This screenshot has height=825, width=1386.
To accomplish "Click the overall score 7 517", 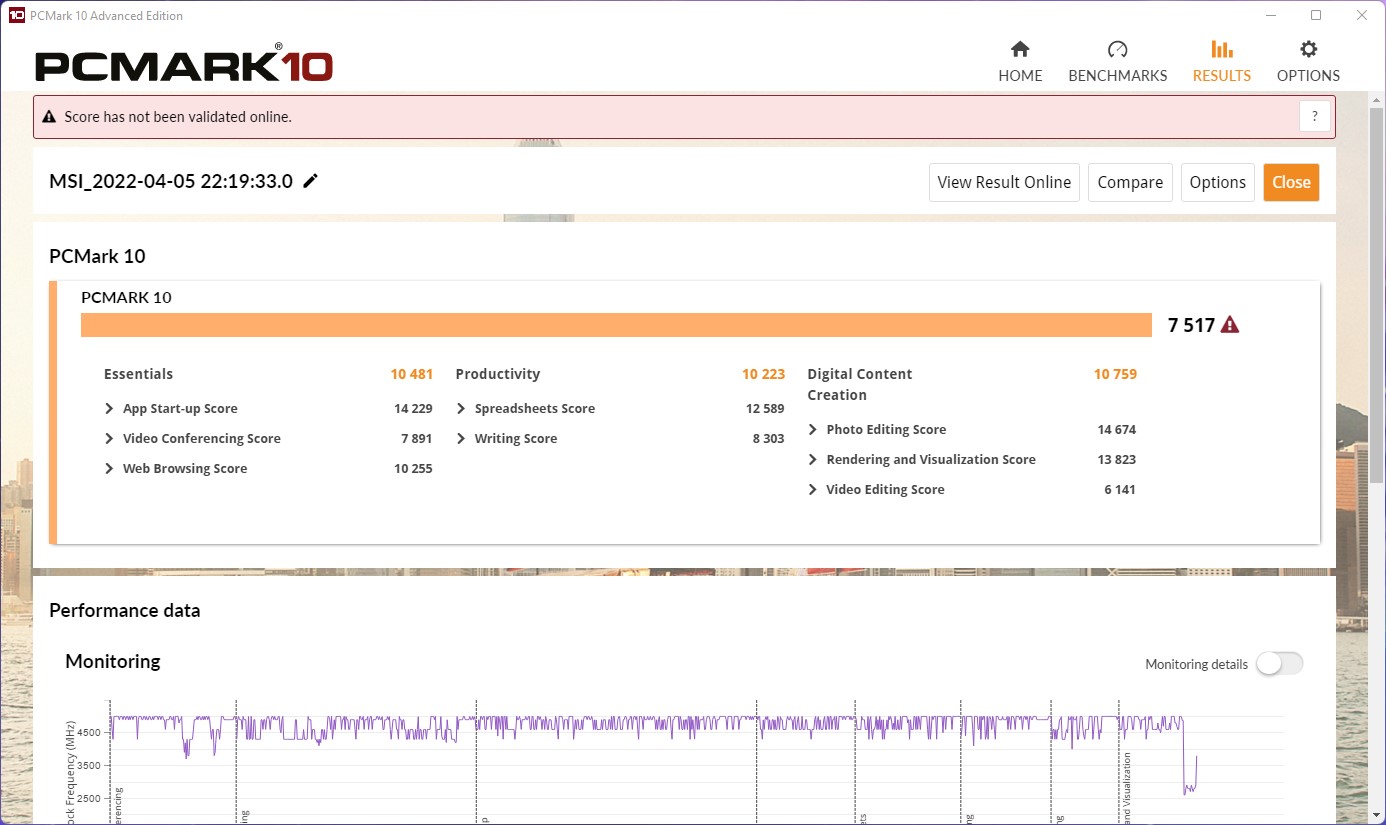I will point(1191,325).
